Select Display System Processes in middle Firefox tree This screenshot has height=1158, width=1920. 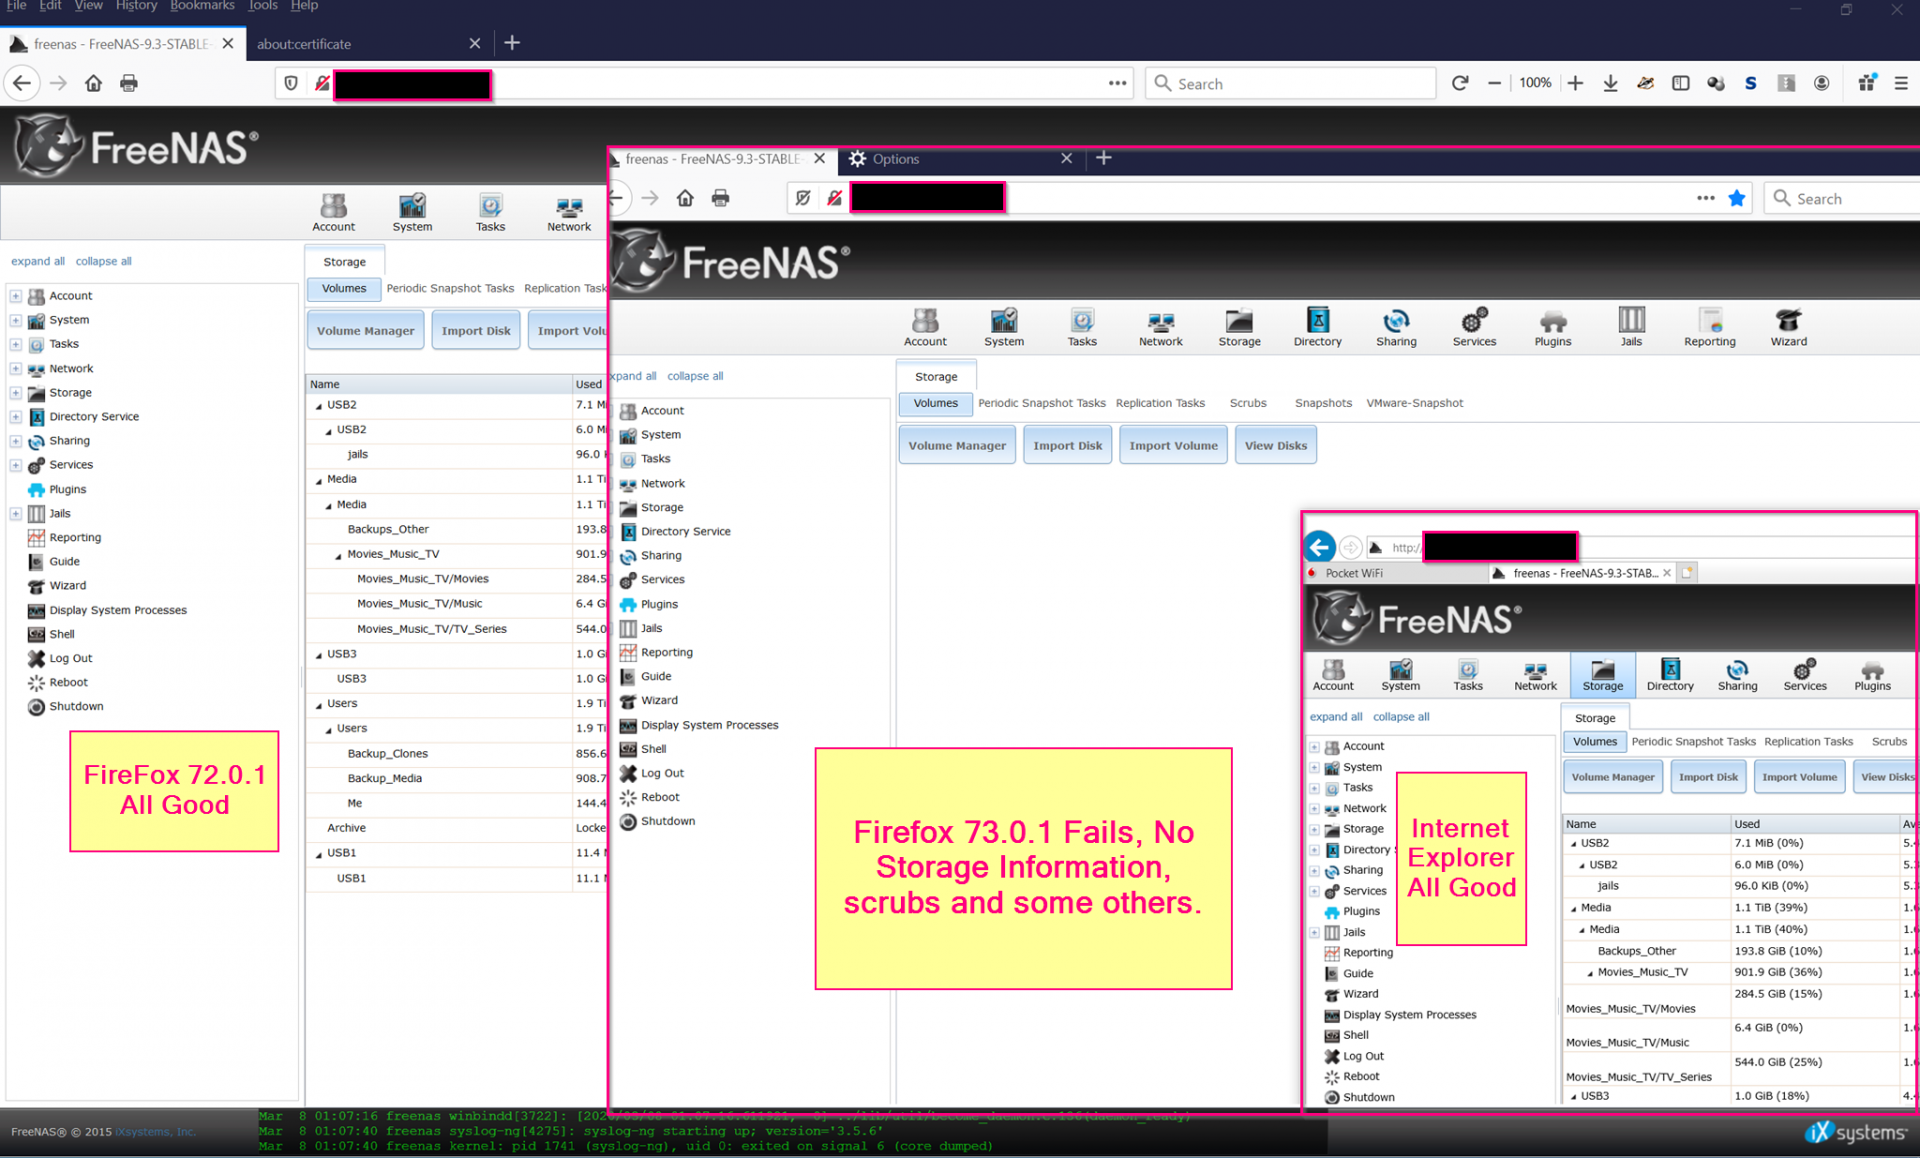(698, 726)
